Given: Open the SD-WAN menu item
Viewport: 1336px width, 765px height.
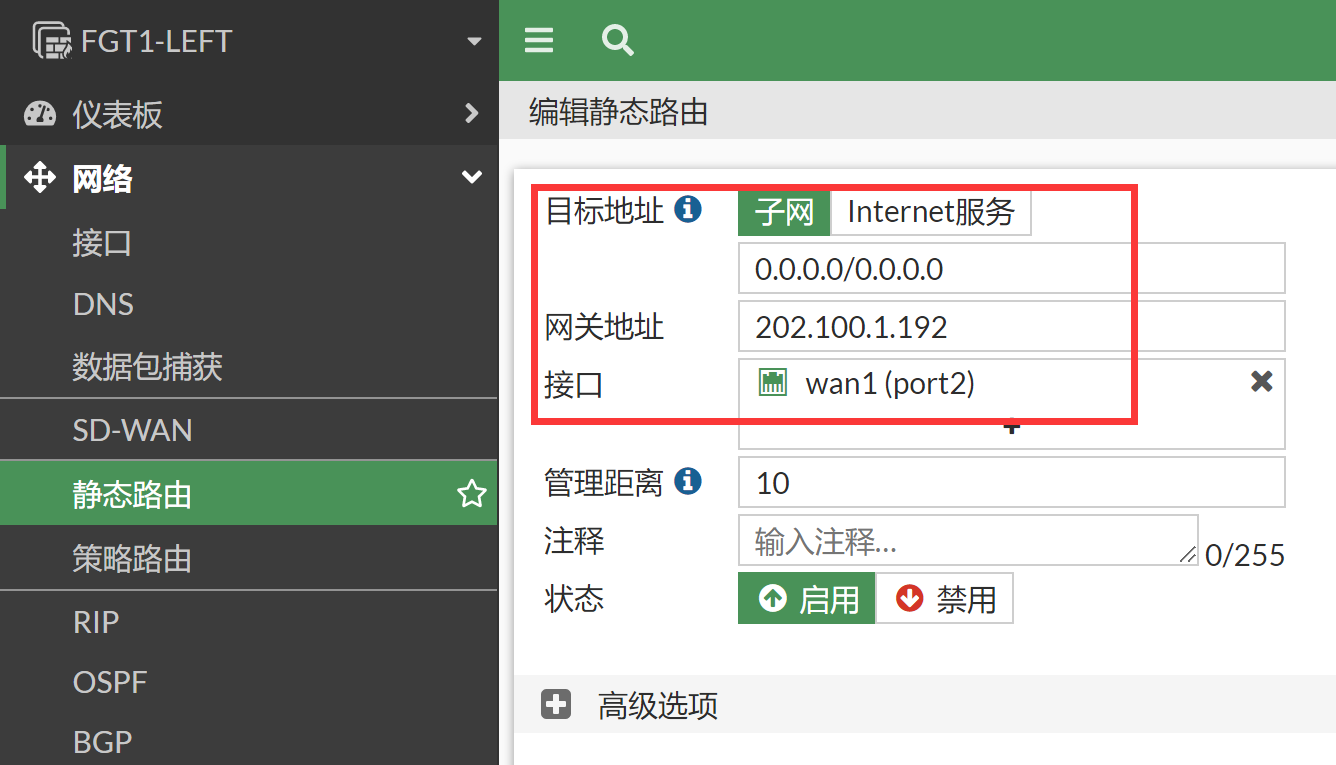Looking at the screenshot, I should click(132, 430).
